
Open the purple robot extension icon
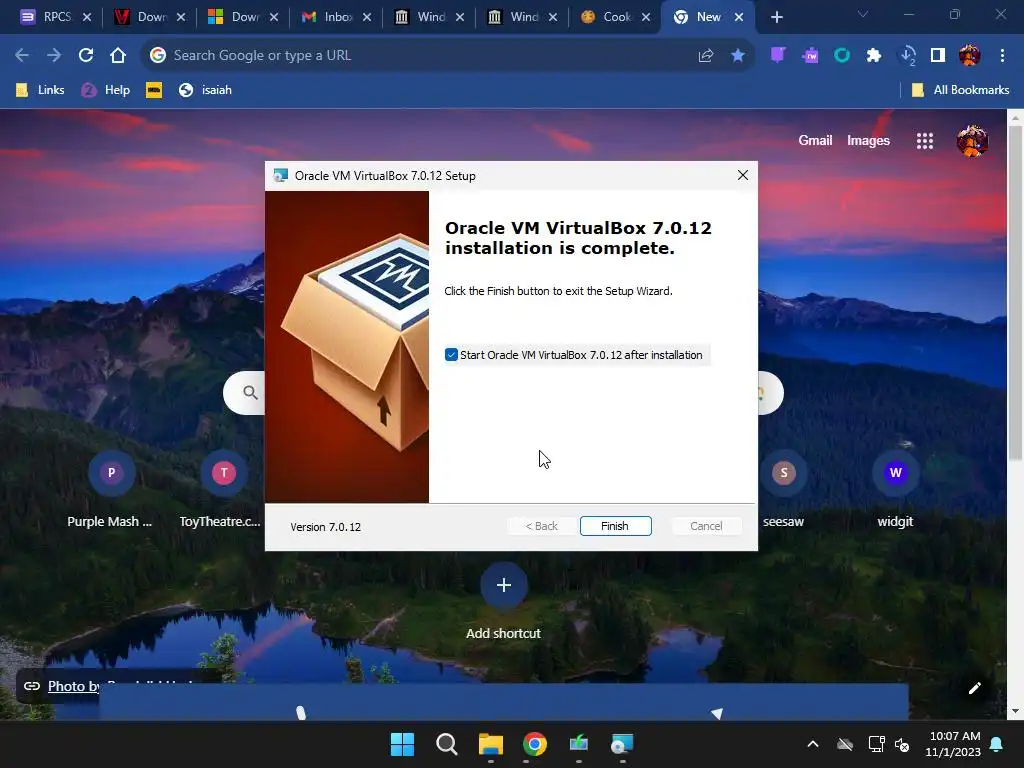pos(810,56)
